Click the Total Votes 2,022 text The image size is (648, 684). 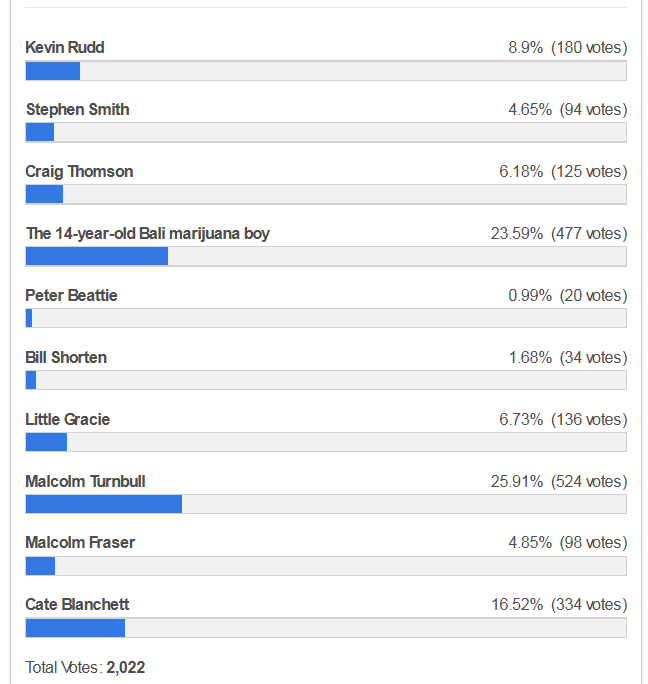85,667
